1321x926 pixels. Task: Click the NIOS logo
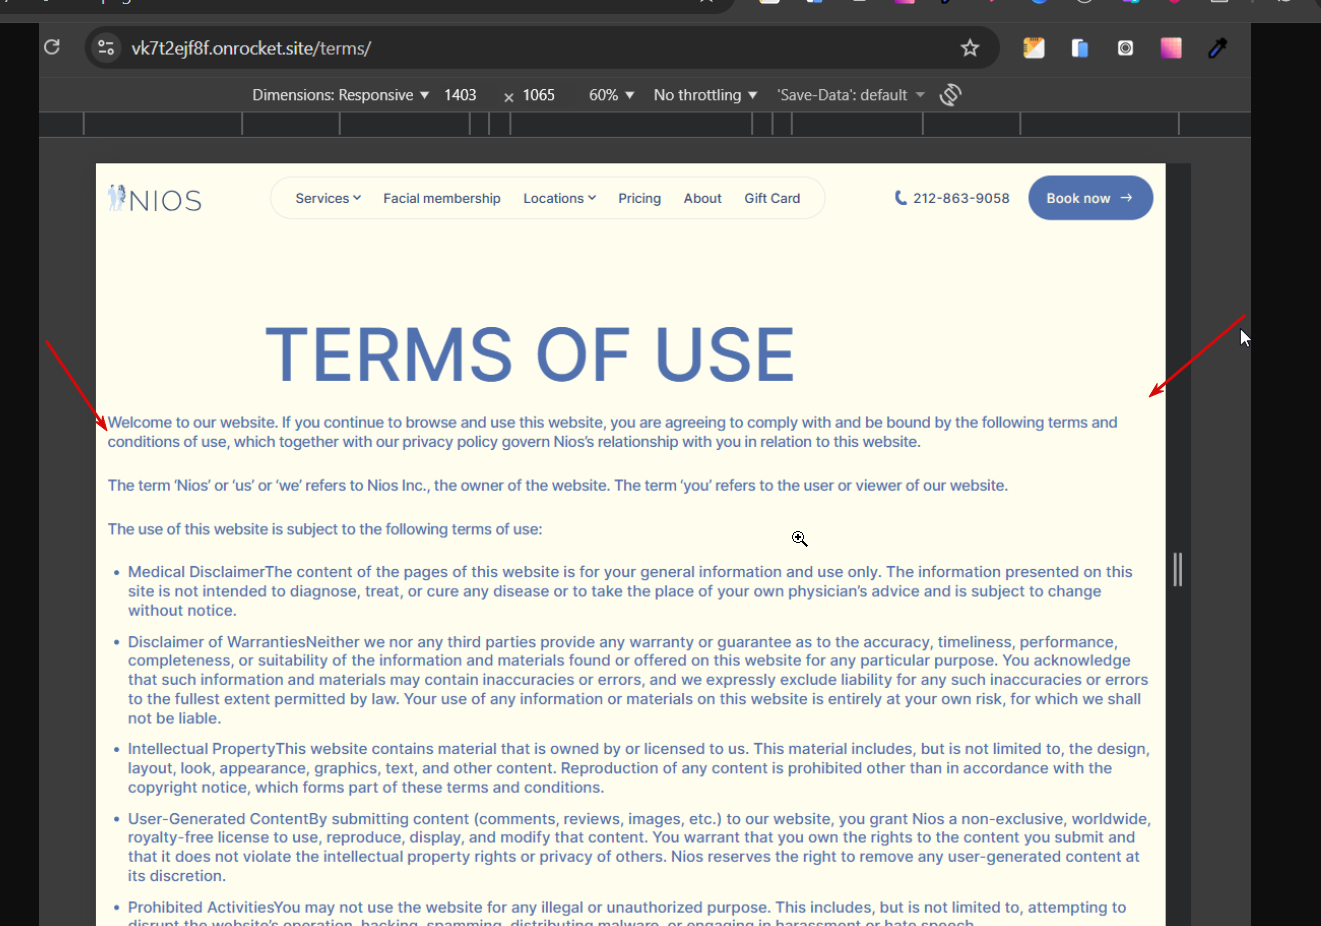tap(155, 198)
